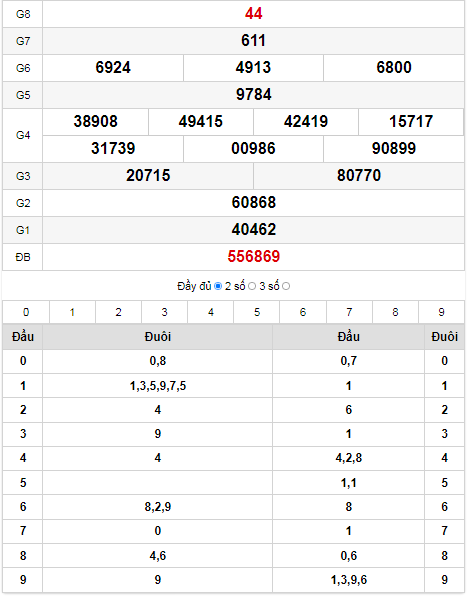Click the G8 prize number 44
469x597 pixels.
(x=254, y=14)
